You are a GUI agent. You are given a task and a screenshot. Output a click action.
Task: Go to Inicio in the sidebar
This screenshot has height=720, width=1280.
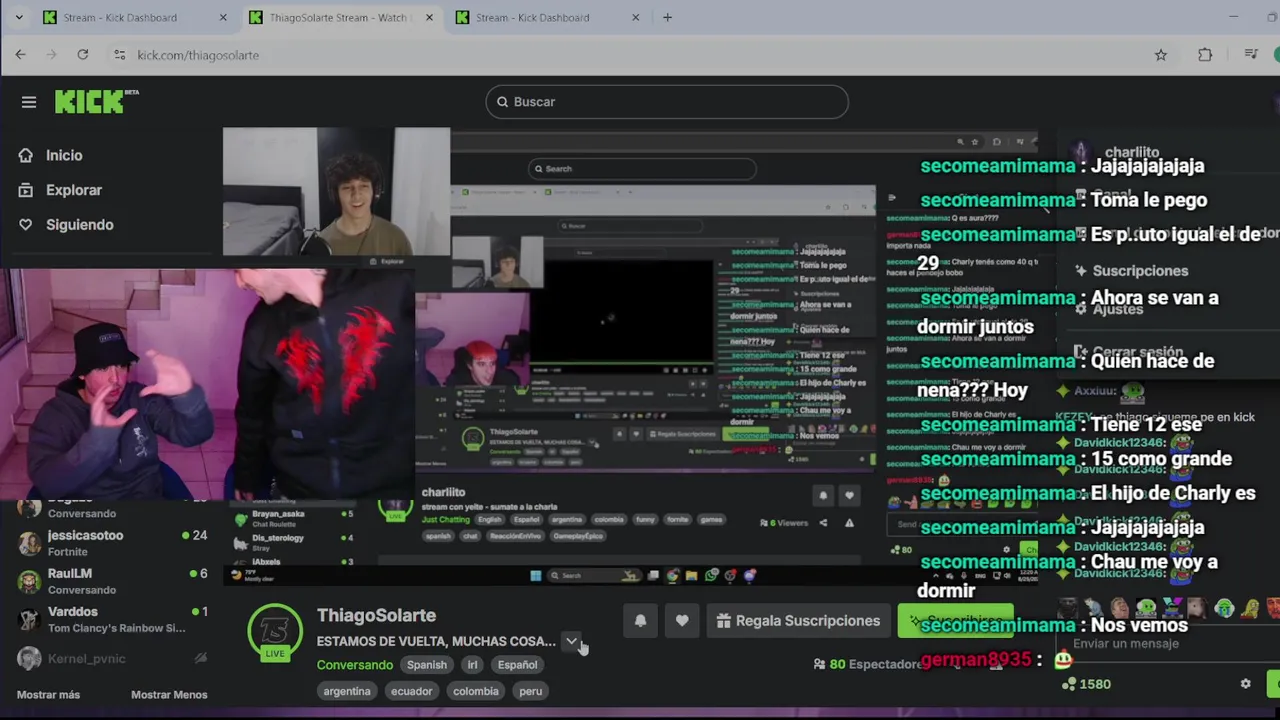pos(64,155)
